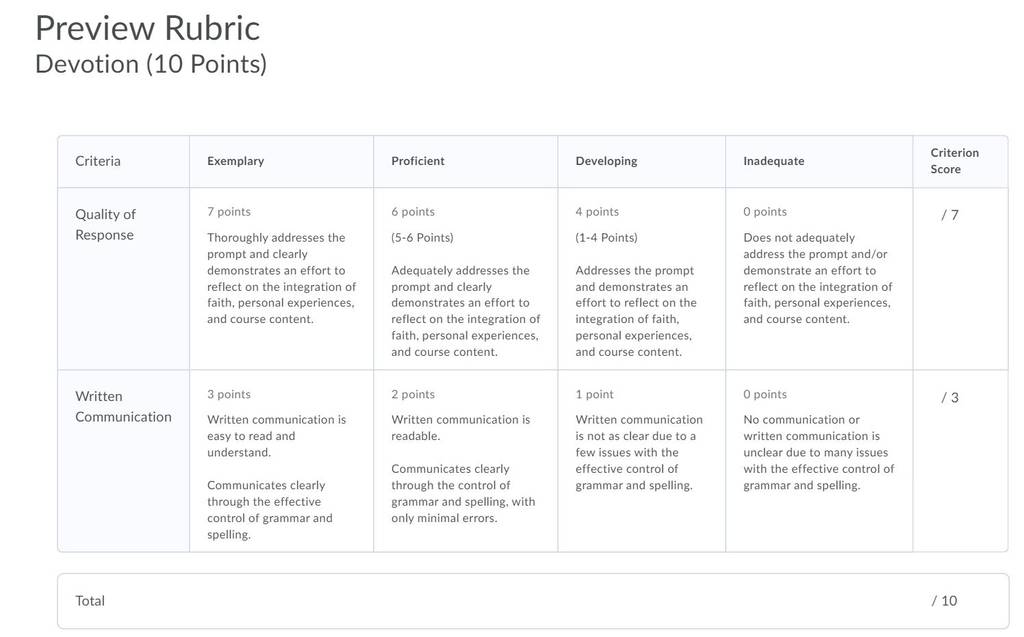Screen dimensions: 1024x637
Task: Click the / 10 total score
Action: click(x=944, y=600)
